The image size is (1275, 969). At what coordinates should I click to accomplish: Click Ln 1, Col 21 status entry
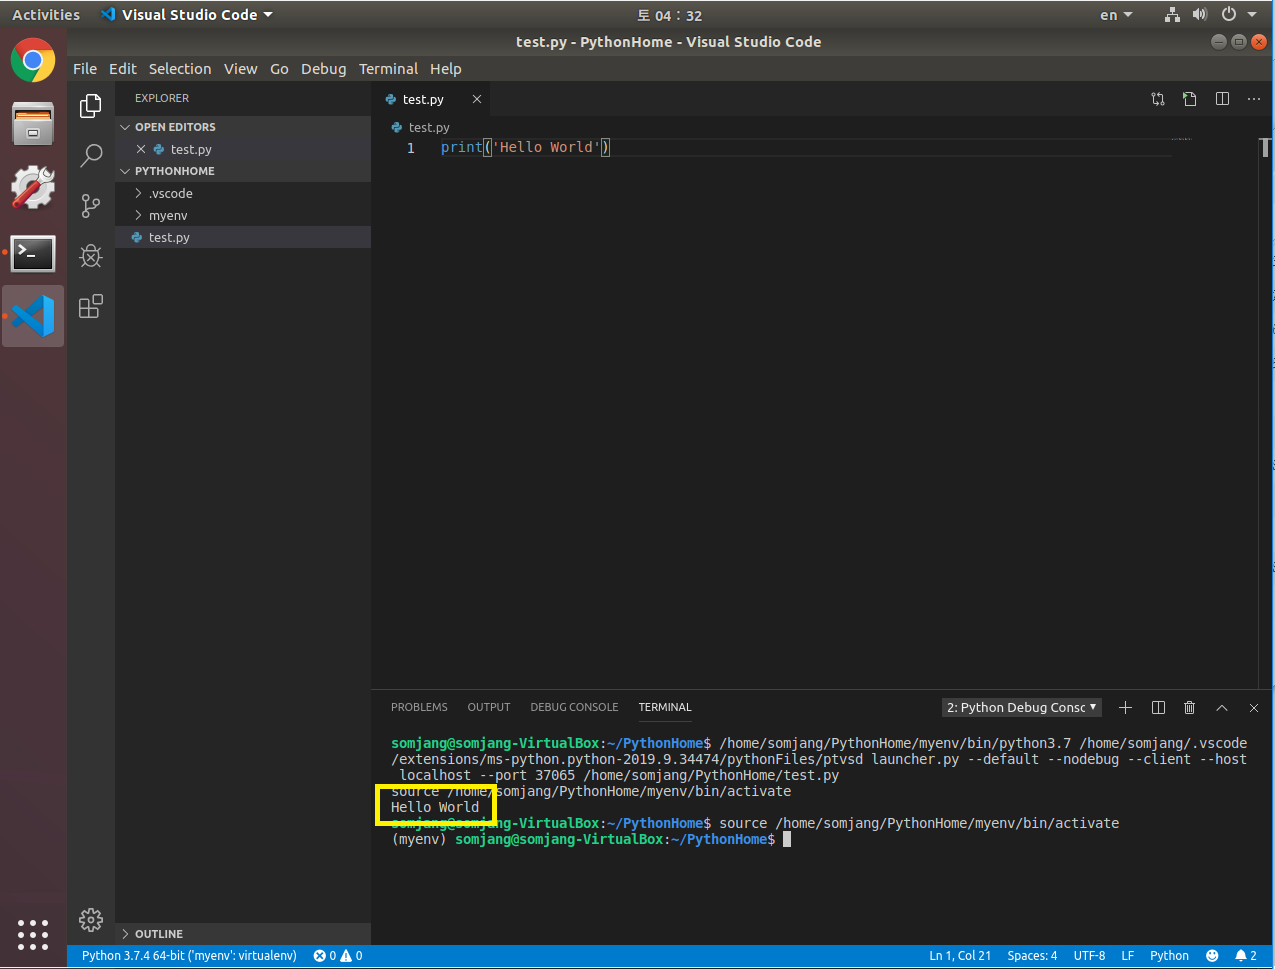(x=960, y=956)
